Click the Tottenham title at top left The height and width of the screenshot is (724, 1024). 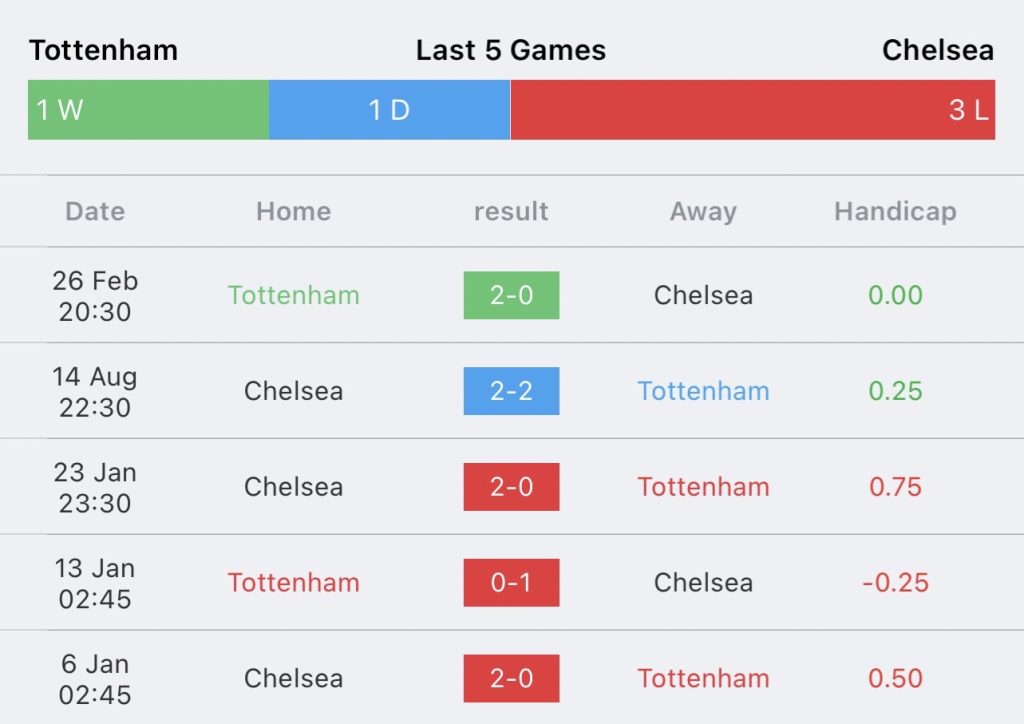pos(103,50)
